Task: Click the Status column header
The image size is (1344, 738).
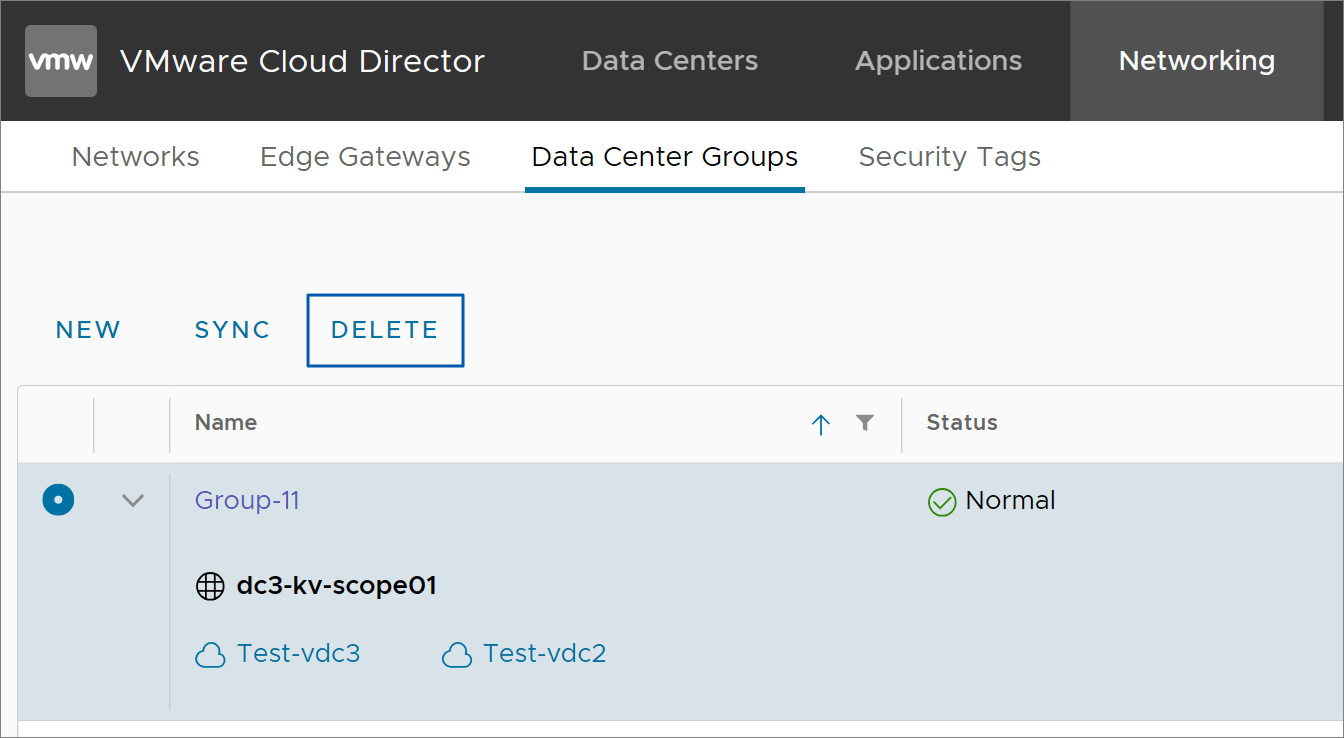Action: [962, 423]
